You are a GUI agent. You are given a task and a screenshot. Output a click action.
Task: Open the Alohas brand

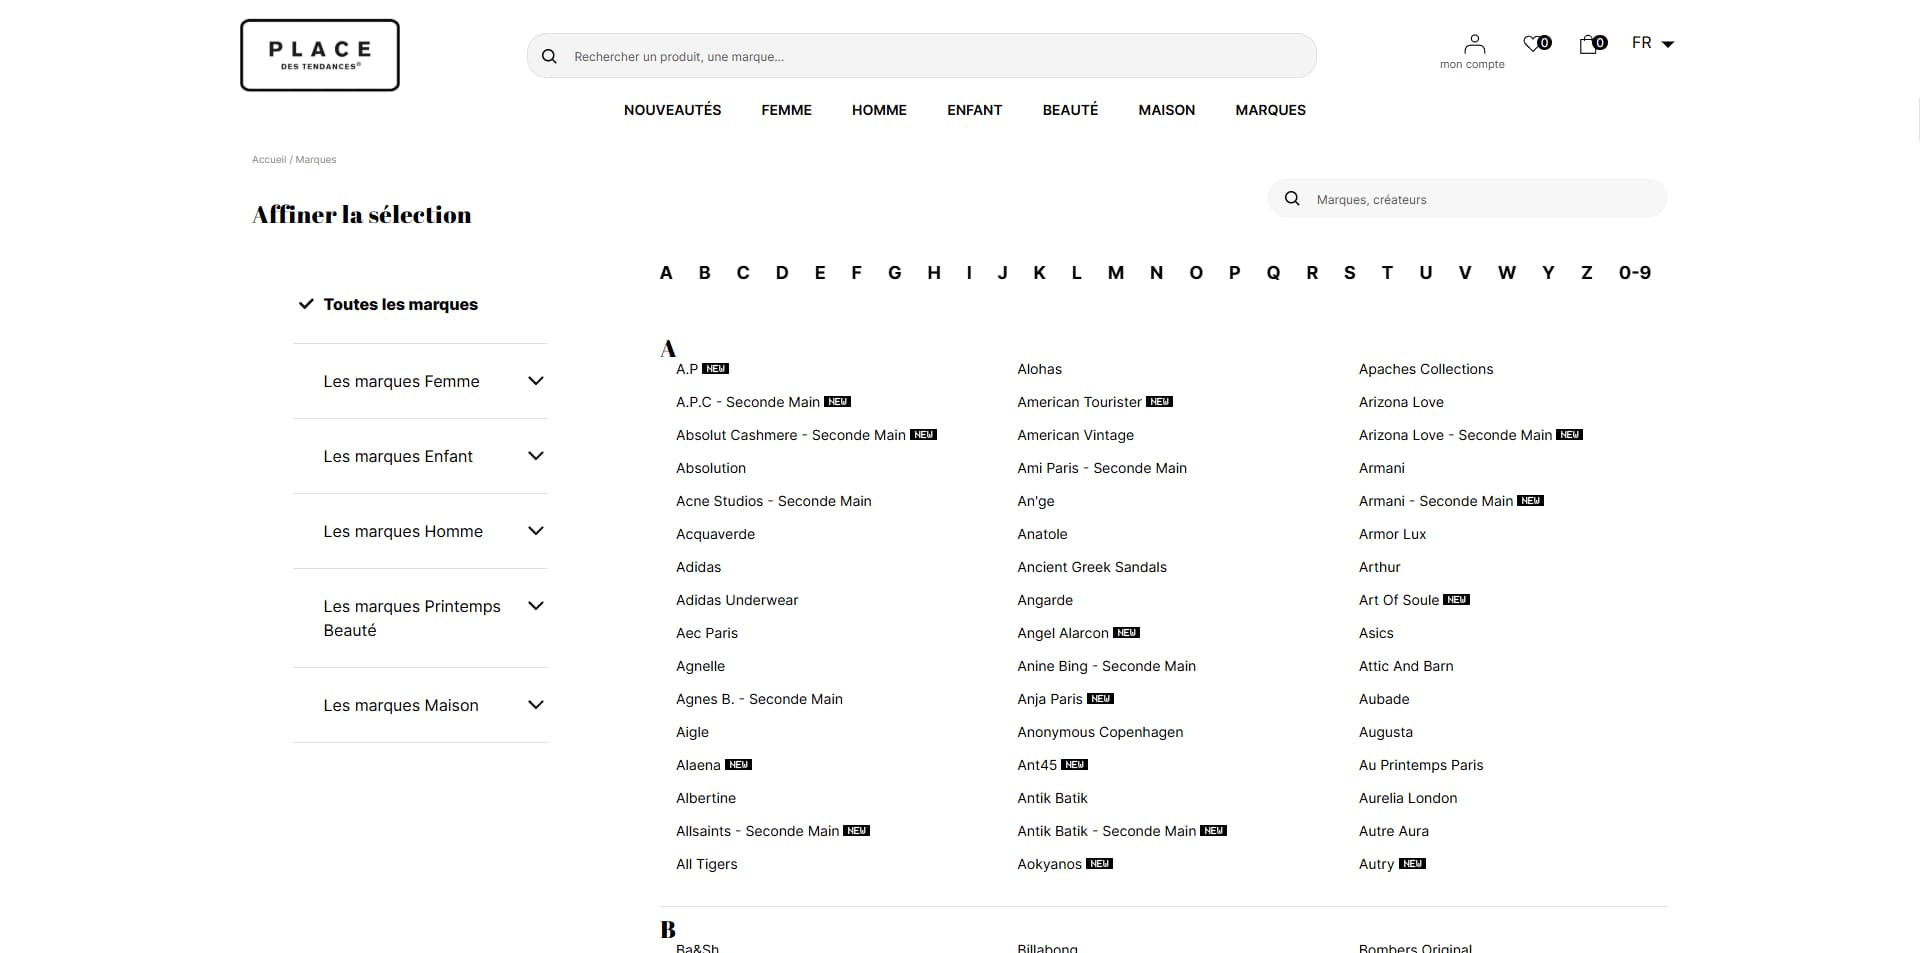(1039, 369)
